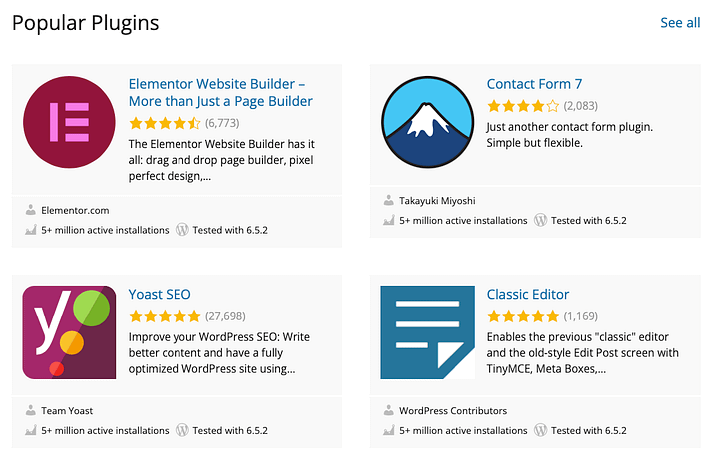Viewport: 713px width, 462px height.
Task: Click the WordPress logo next to Elementor's Tested with 6.5.2
Action: 182,230
